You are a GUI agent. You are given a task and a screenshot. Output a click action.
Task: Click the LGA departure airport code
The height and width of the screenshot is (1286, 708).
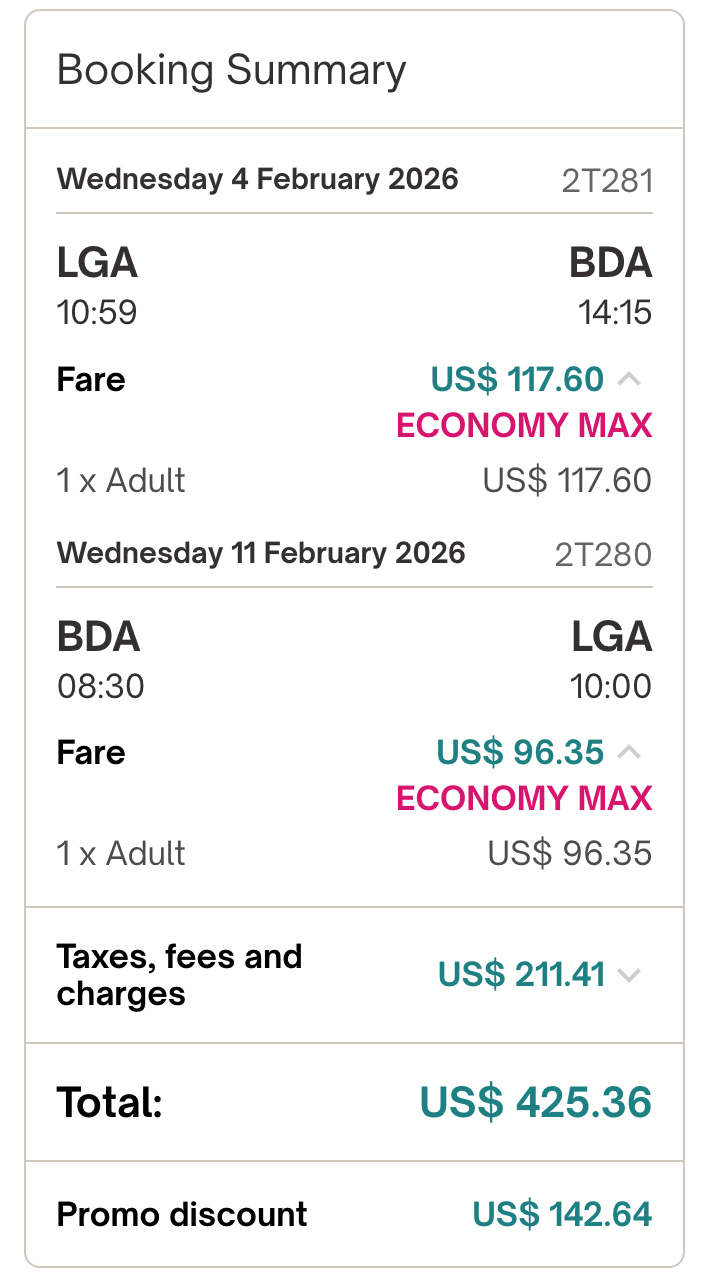pos(97,263)
